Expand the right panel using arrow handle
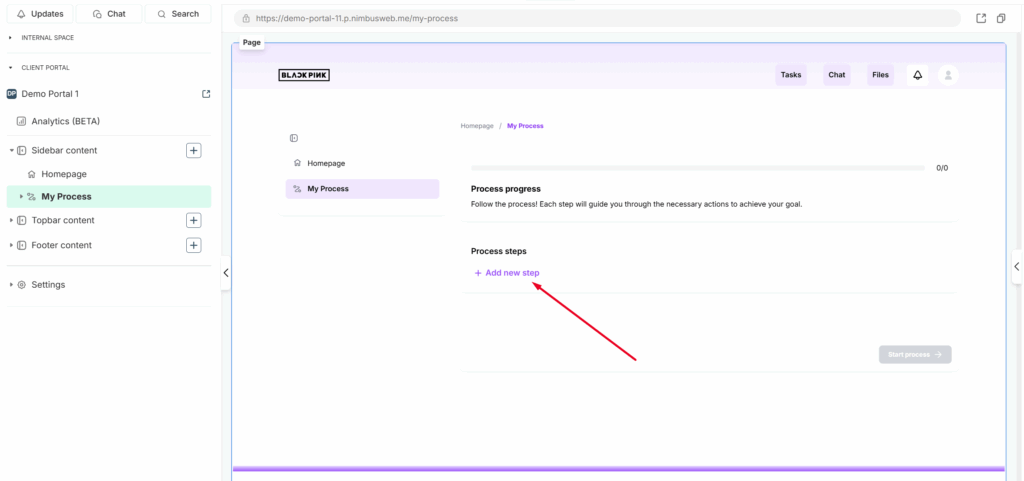The width and height of the screenshot is (1024, 481). click(1017, 266)
